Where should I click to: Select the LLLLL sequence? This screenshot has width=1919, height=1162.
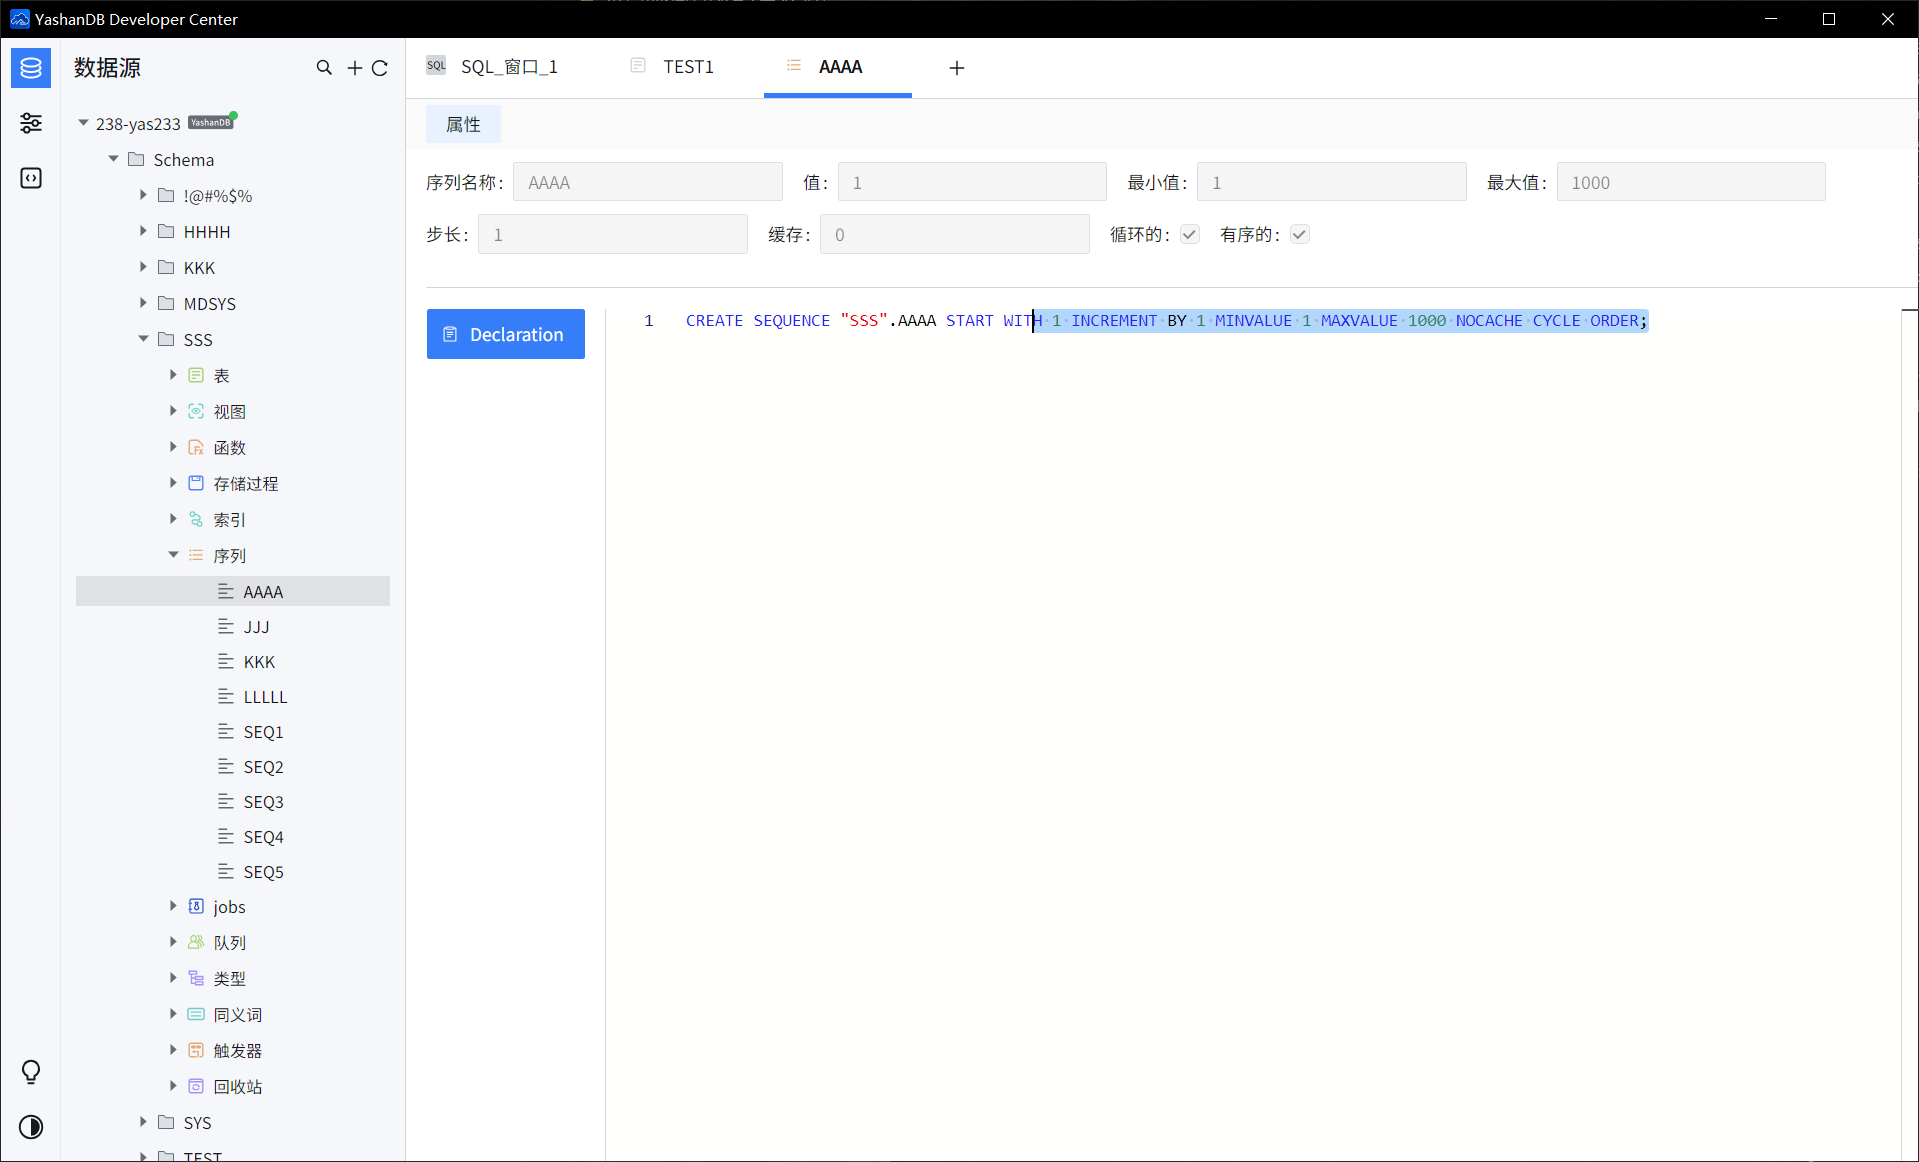pos(265,696)
